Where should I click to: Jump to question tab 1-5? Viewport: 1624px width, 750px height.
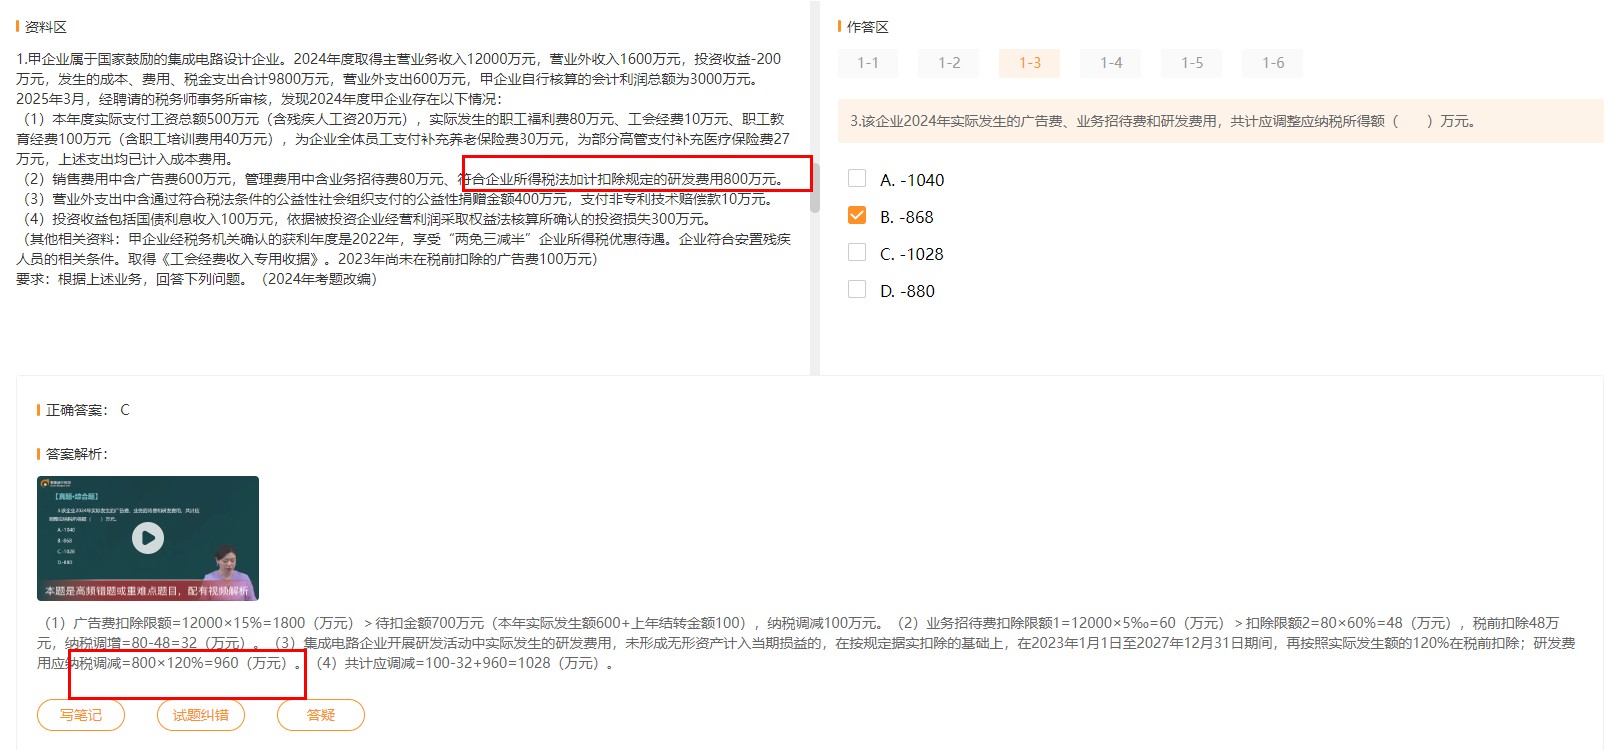pyautogui.click(x=1192, y=63)
